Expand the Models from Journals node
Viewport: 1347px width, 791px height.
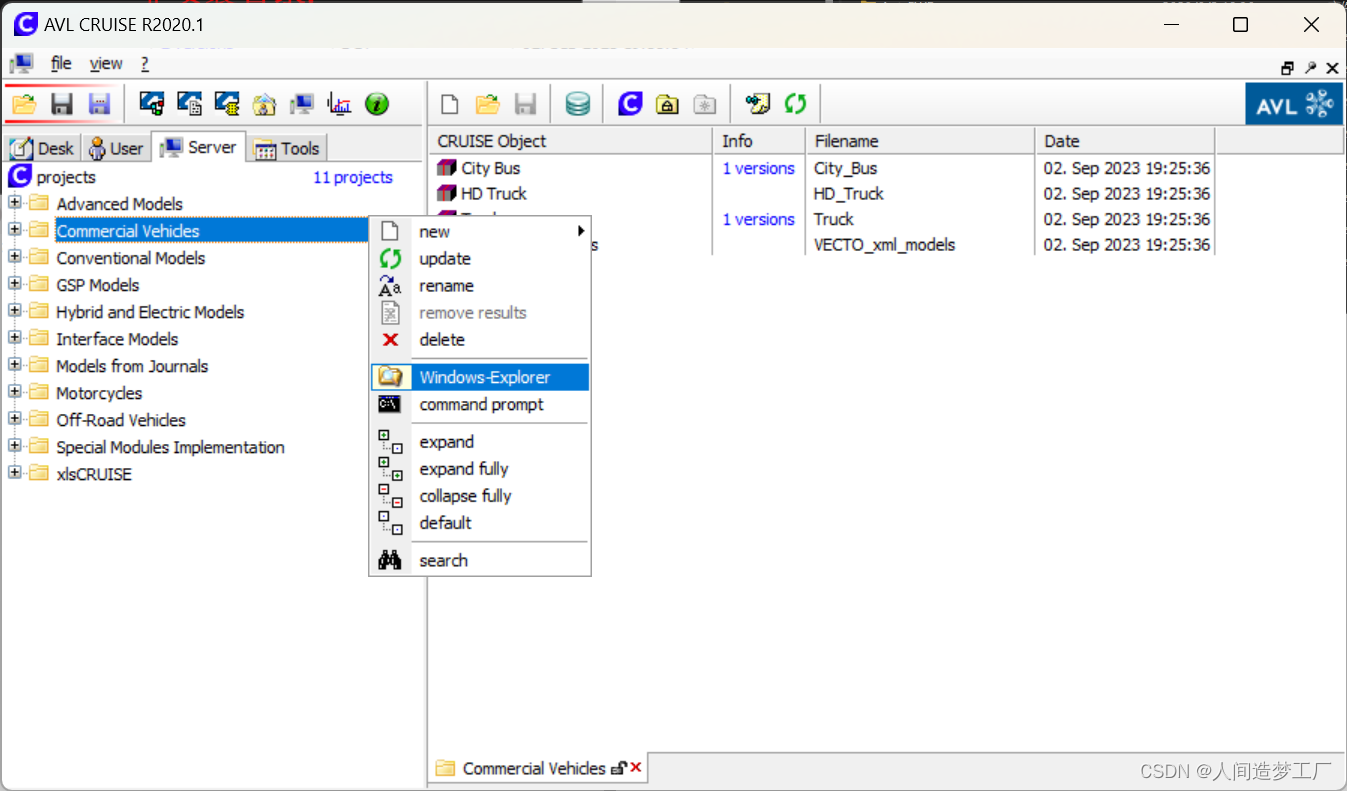pyautogui.click(x=15, y=365)
